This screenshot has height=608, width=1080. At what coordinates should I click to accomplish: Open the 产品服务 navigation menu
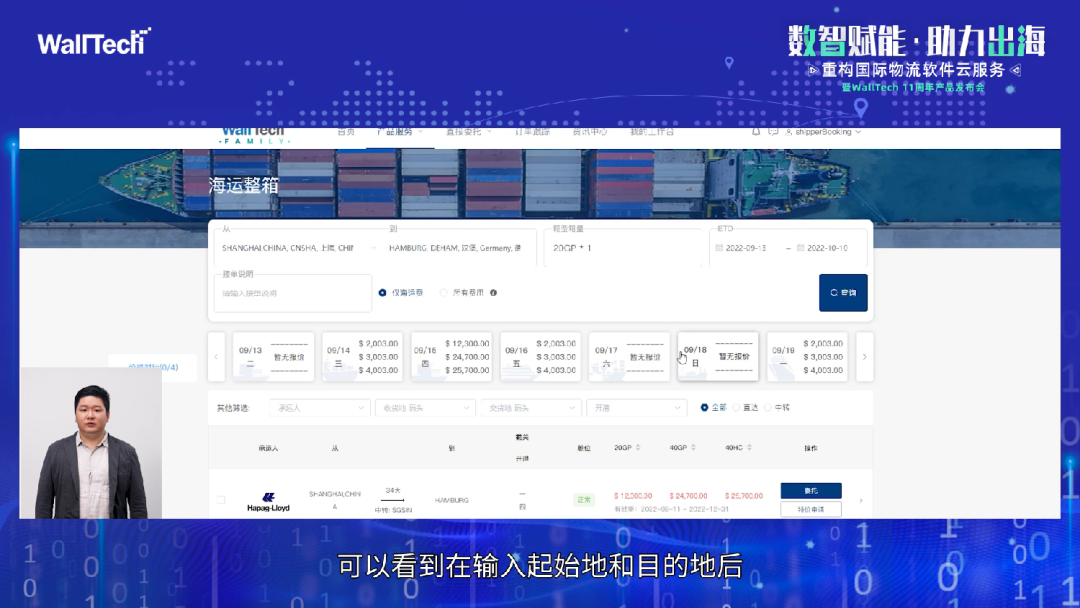click(398, 131)
